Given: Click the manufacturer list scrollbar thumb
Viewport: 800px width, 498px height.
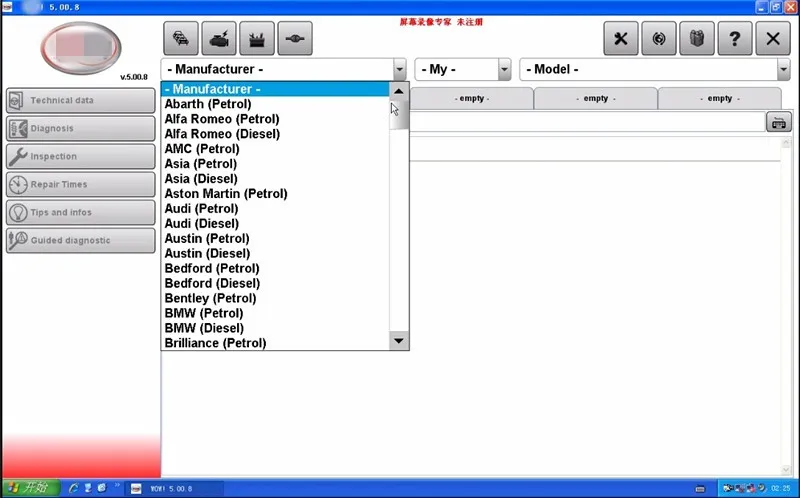Looking at the screenshot, I should 399,115.
